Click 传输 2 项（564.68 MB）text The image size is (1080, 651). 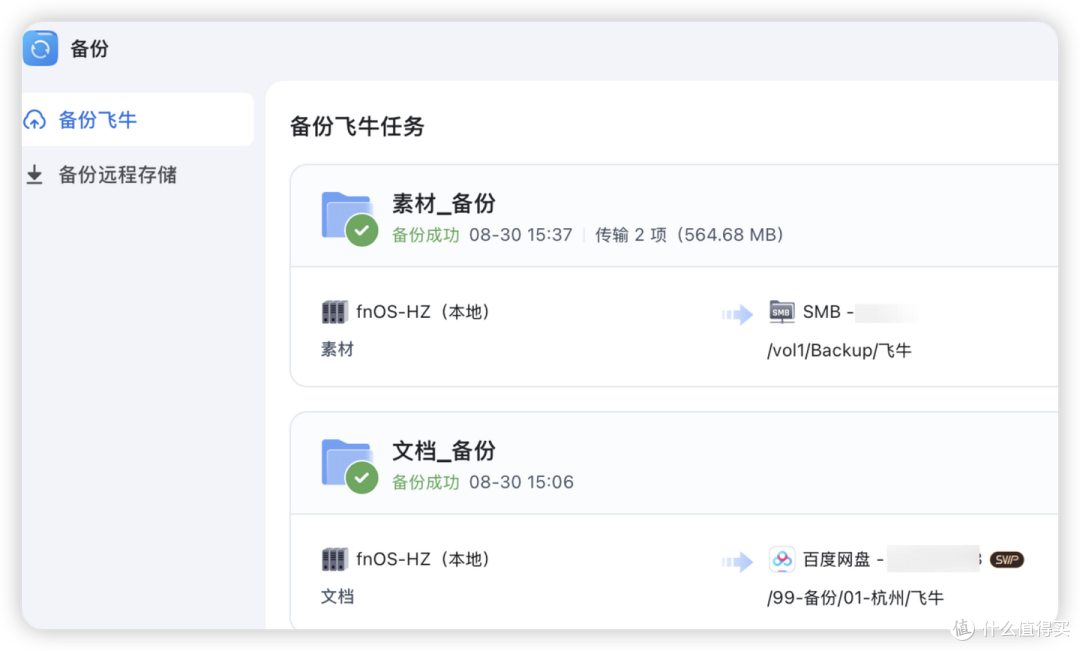(x=689, y=235)
